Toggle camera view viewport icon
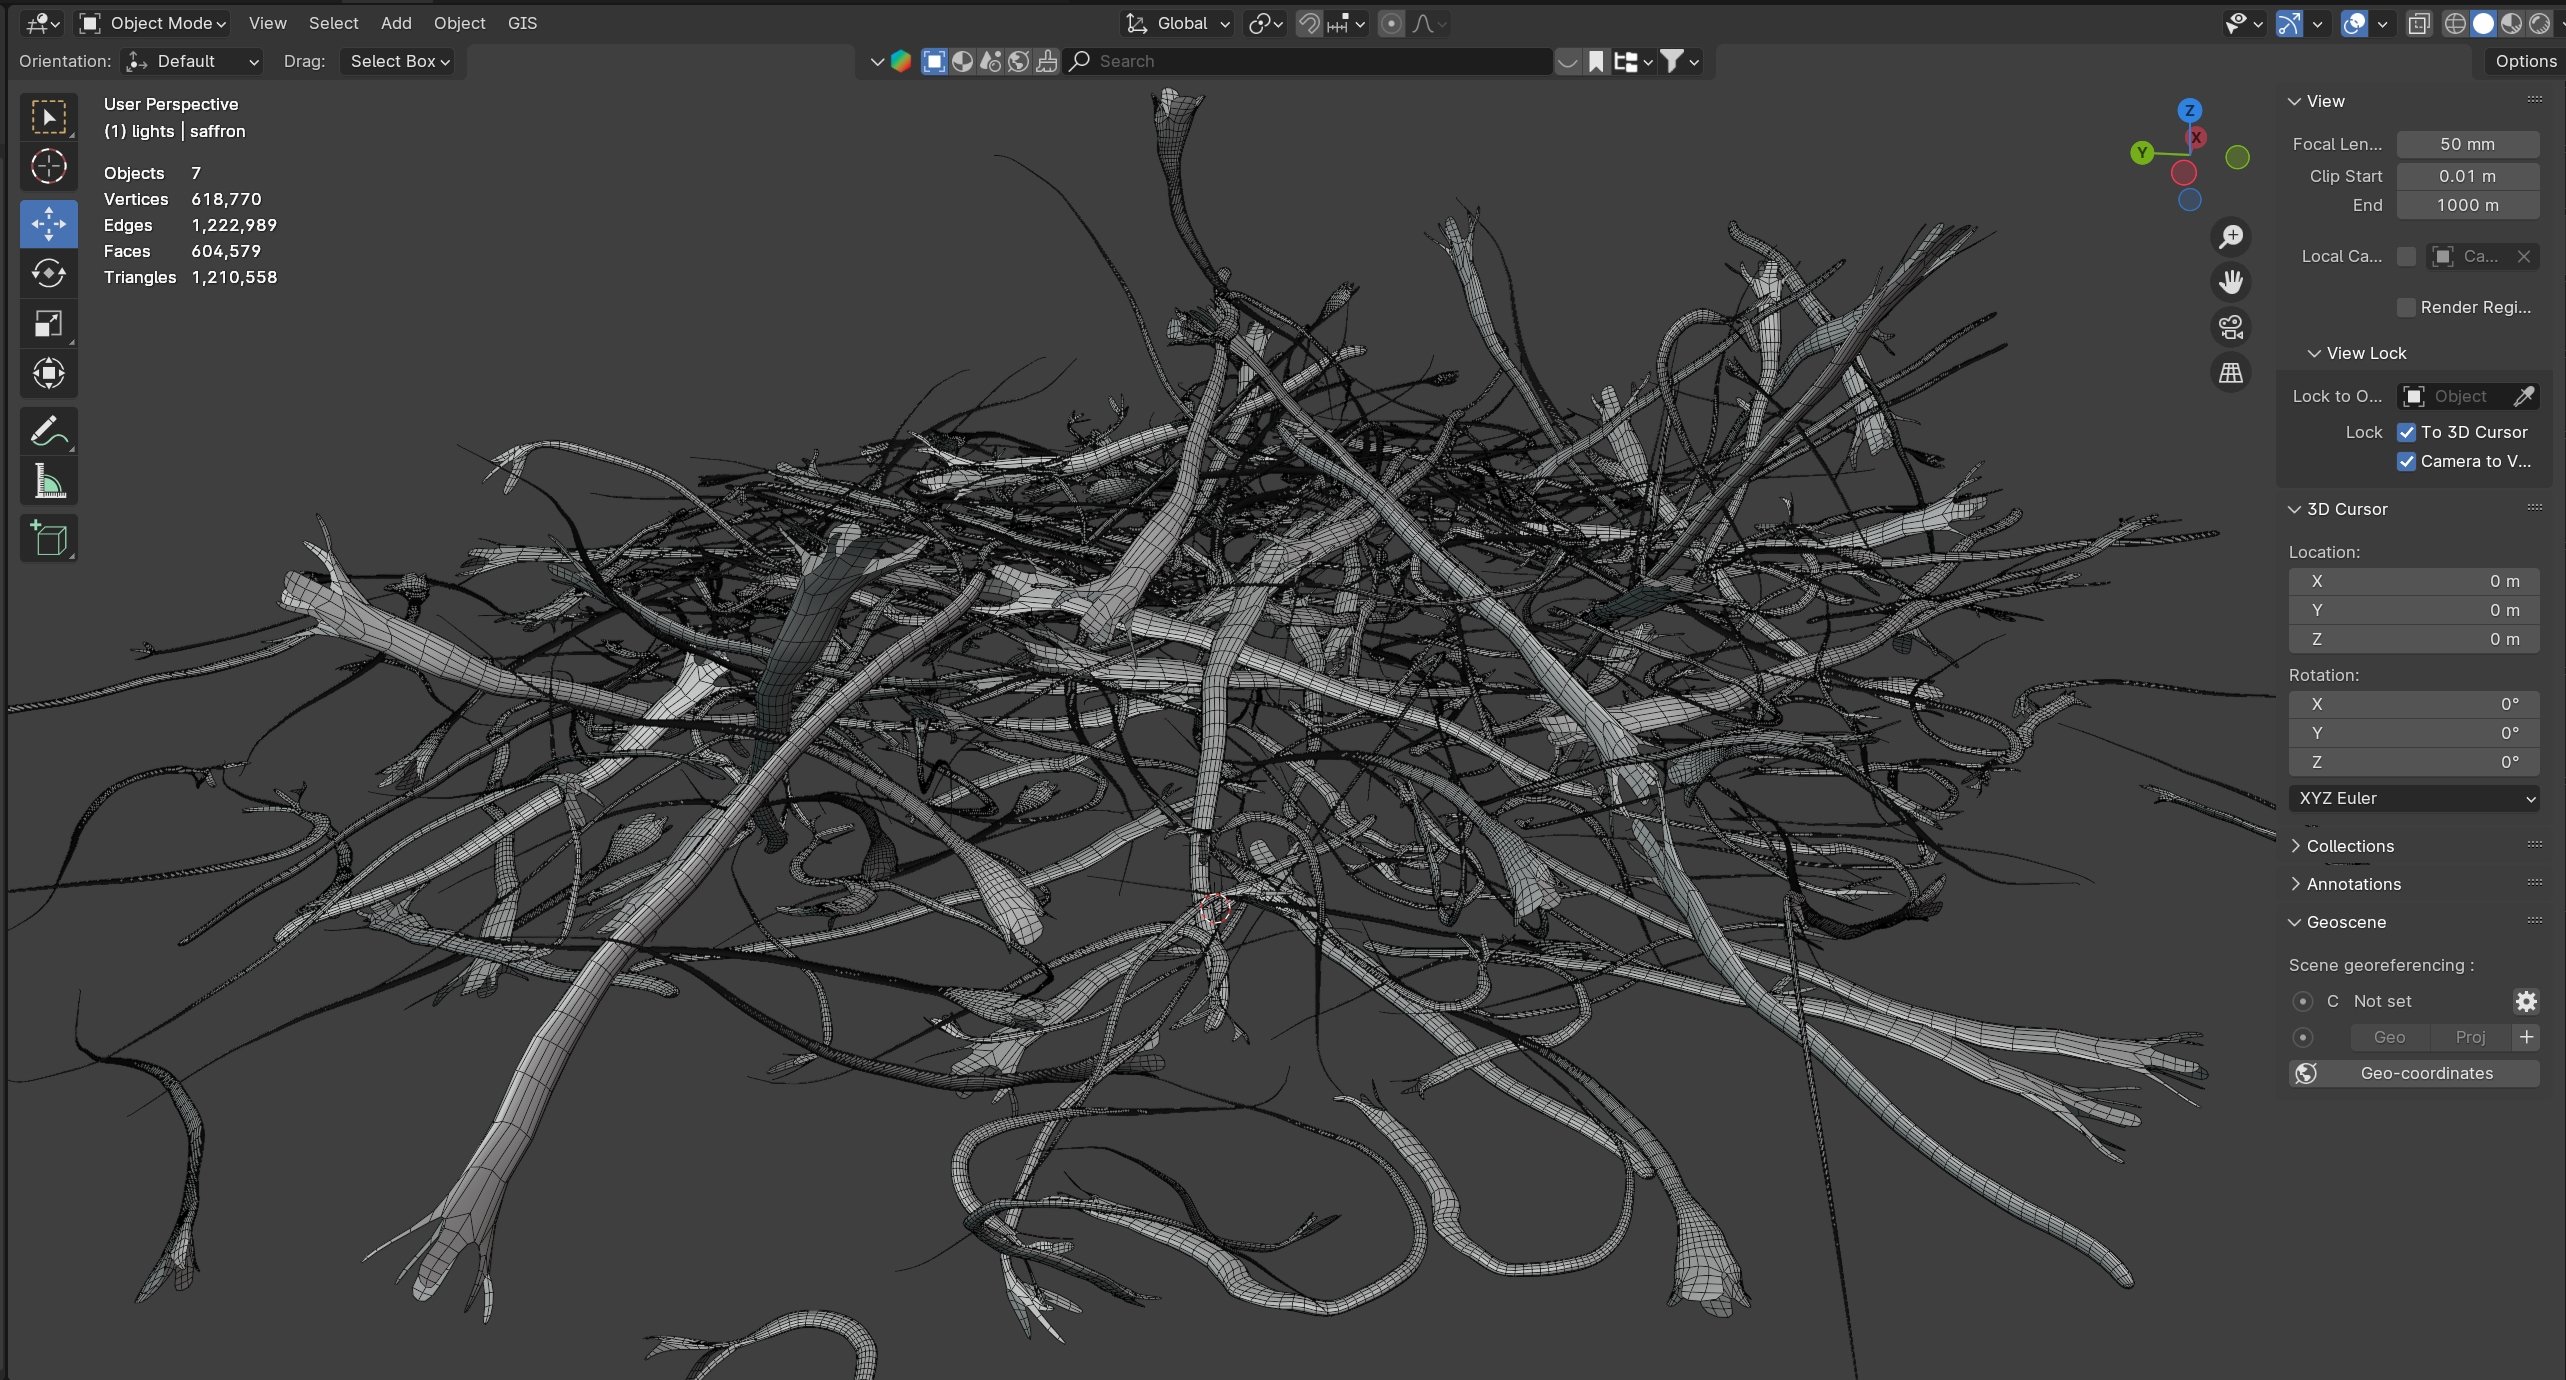Image resolution: width=2566 pixels, height=1380 pixels. click(2231, 327)
